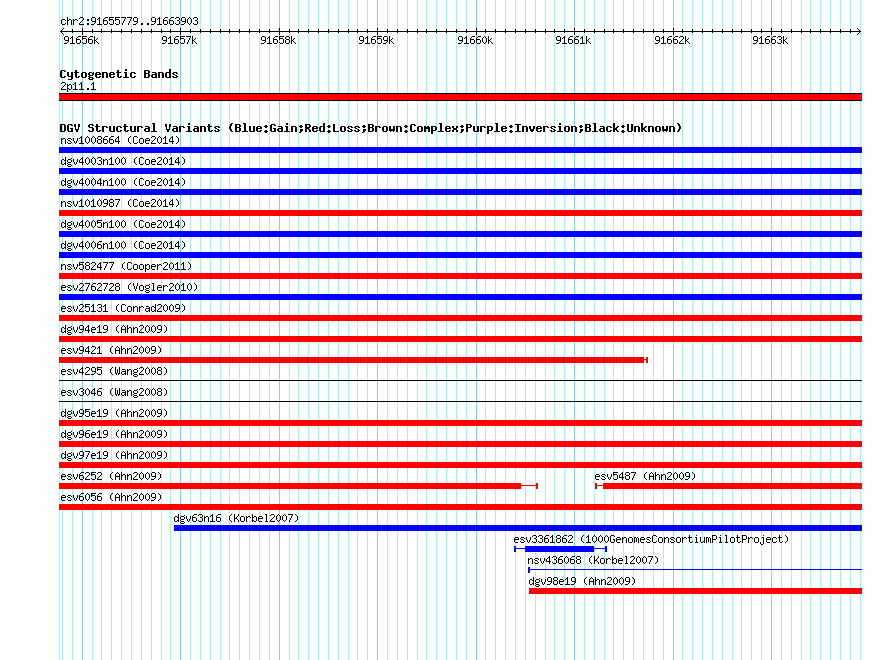Click the red loss bar of dgv97e19
The image size is (890, 660).
[x=460, y=465]
